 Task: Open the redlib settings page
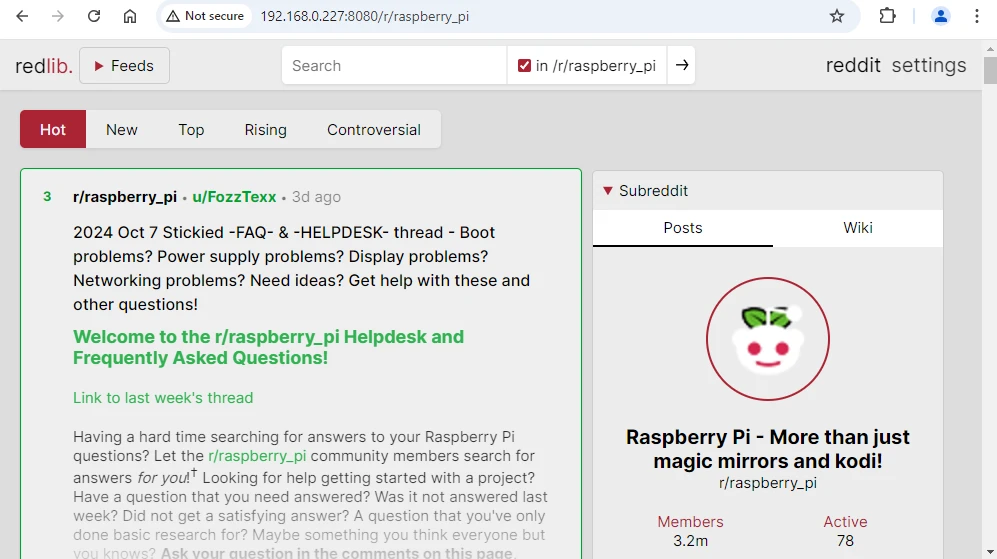pos(928,66)
